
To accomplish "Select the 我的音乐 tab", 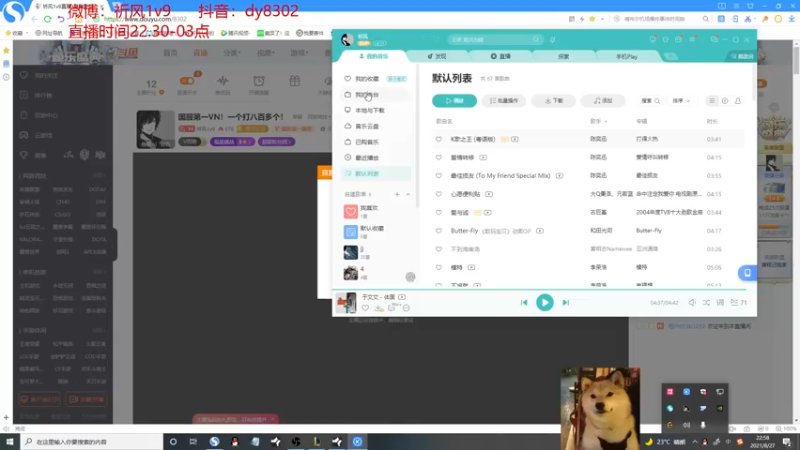I will (x=373, y=56).
